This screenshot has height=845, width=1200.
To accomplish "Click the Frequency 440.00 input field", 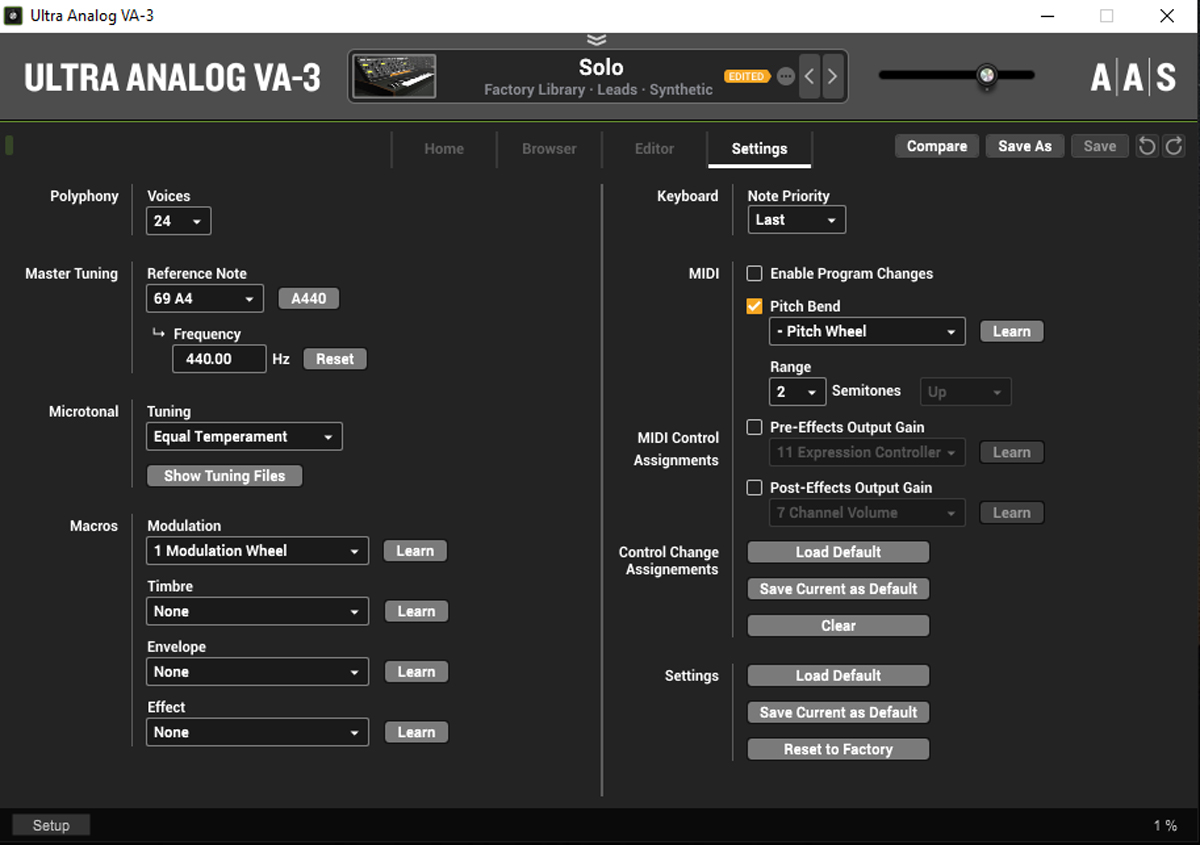I will [x=219, y=359].
